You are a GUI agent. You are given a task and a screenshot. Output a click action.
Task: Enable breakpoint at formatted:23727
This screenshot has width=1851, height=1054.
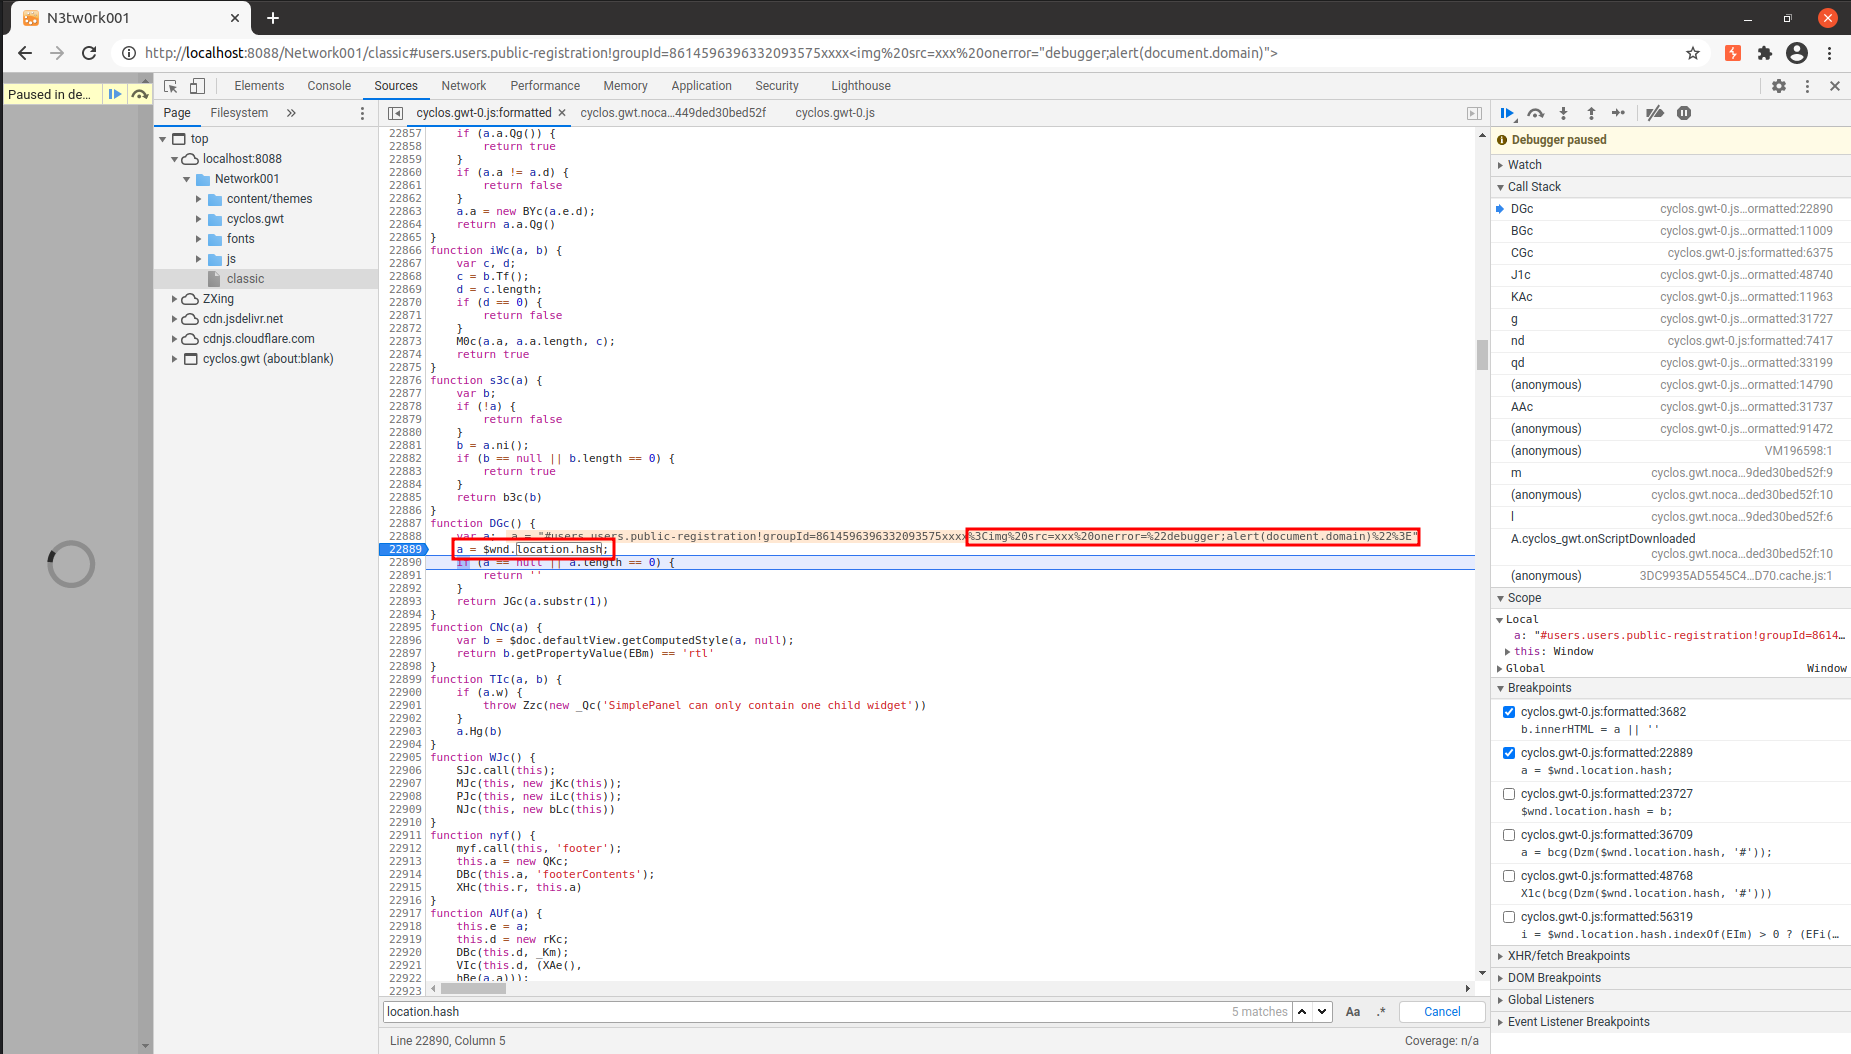pyautogui.click(x=1509, y=794)
